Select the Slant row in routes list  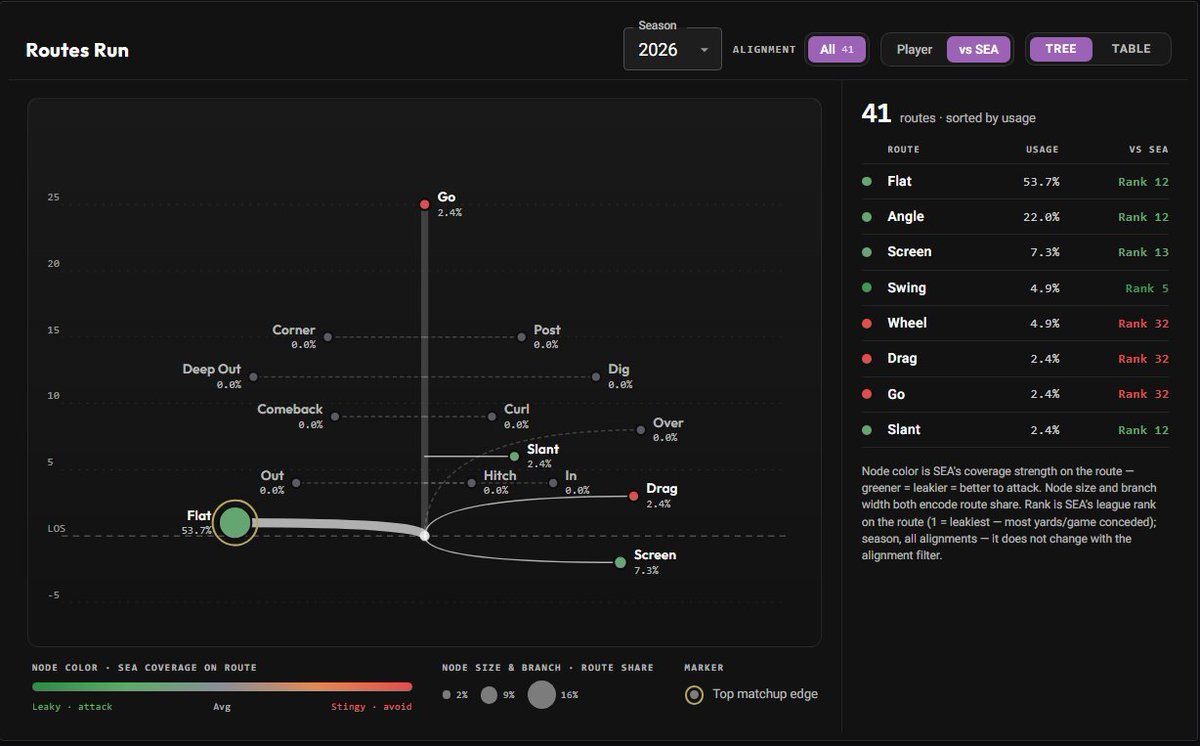click(1014, 429)
